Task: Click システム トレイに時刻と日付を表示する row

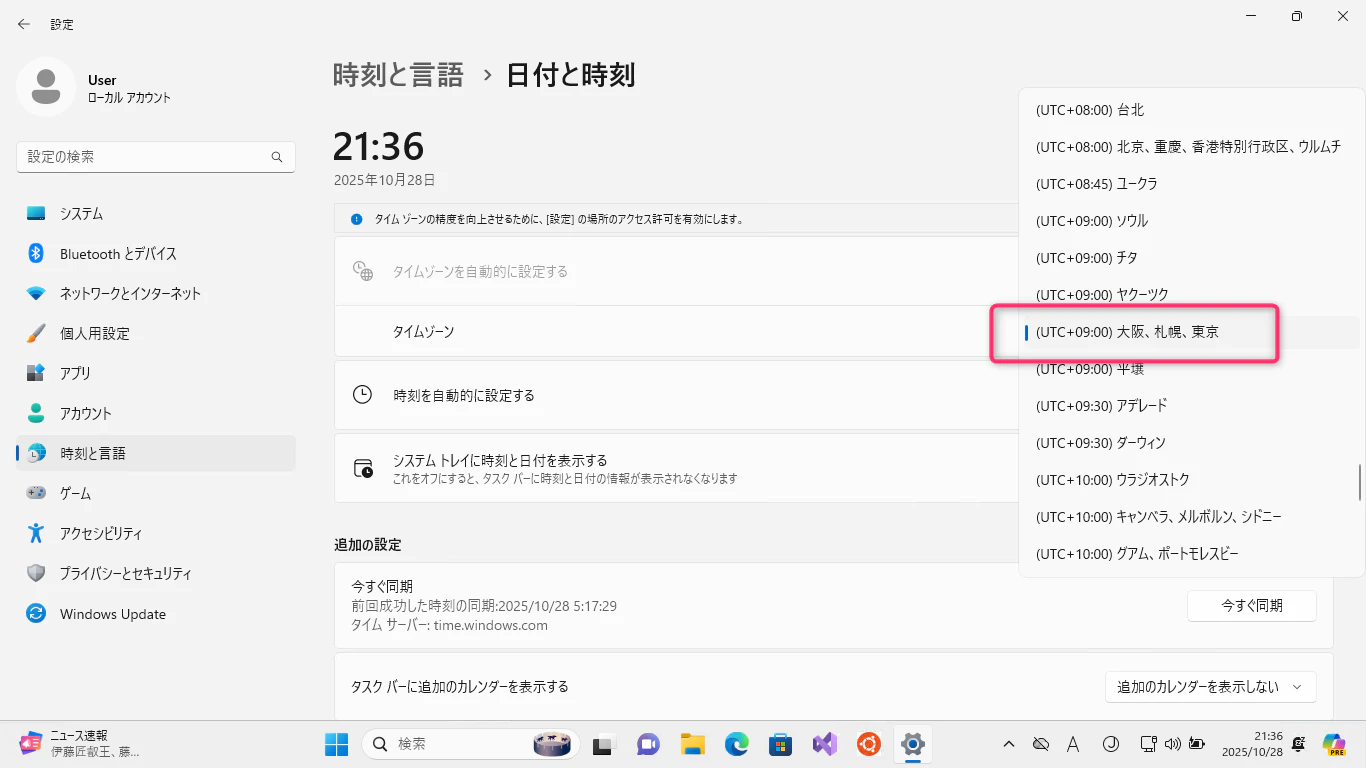Action: pyautogui.click(x=675, y=468)
